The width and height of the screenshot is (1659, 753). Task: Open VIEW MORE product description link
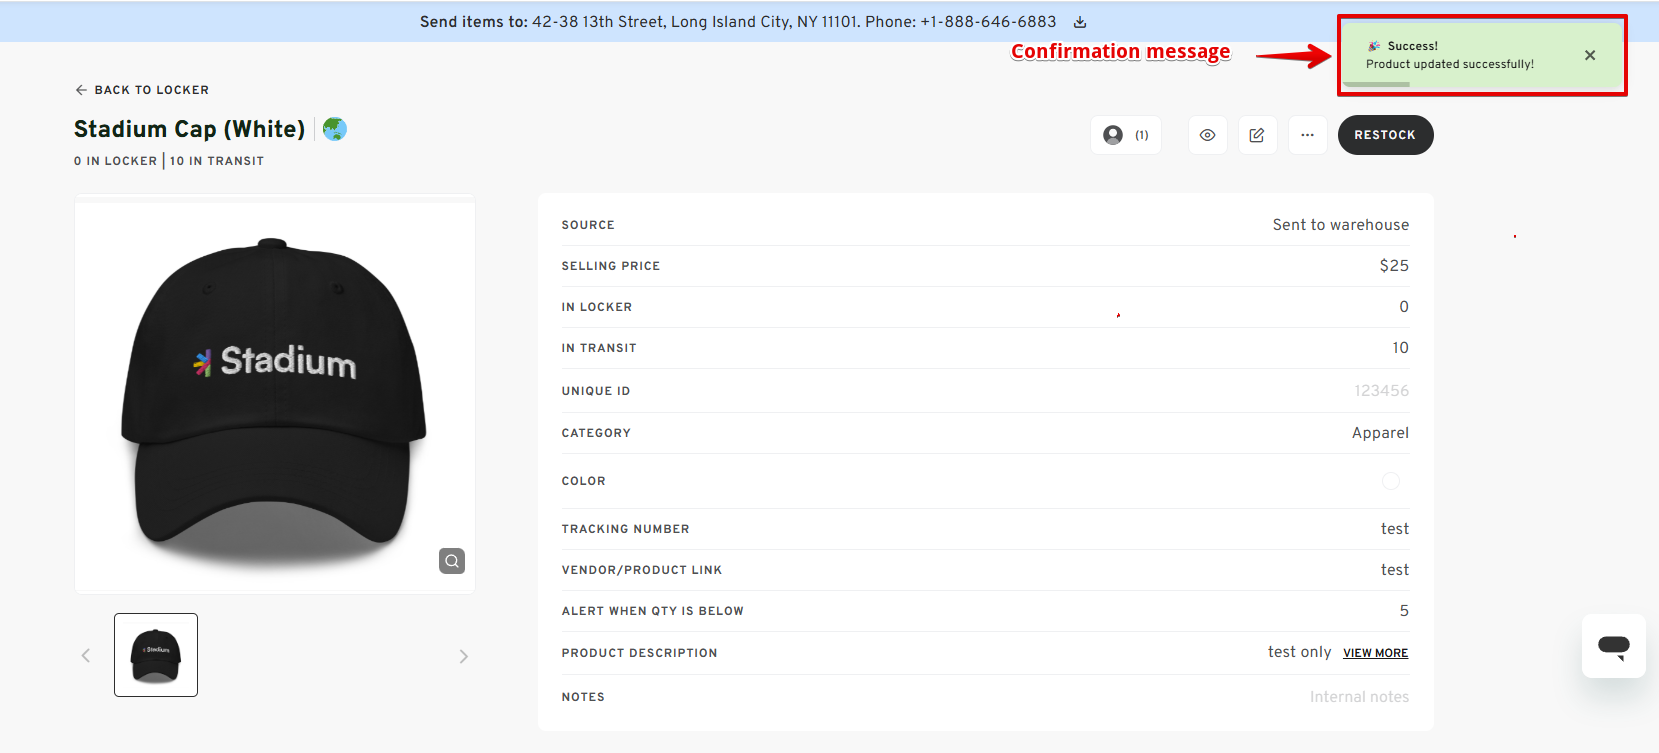click(1376, 653)
